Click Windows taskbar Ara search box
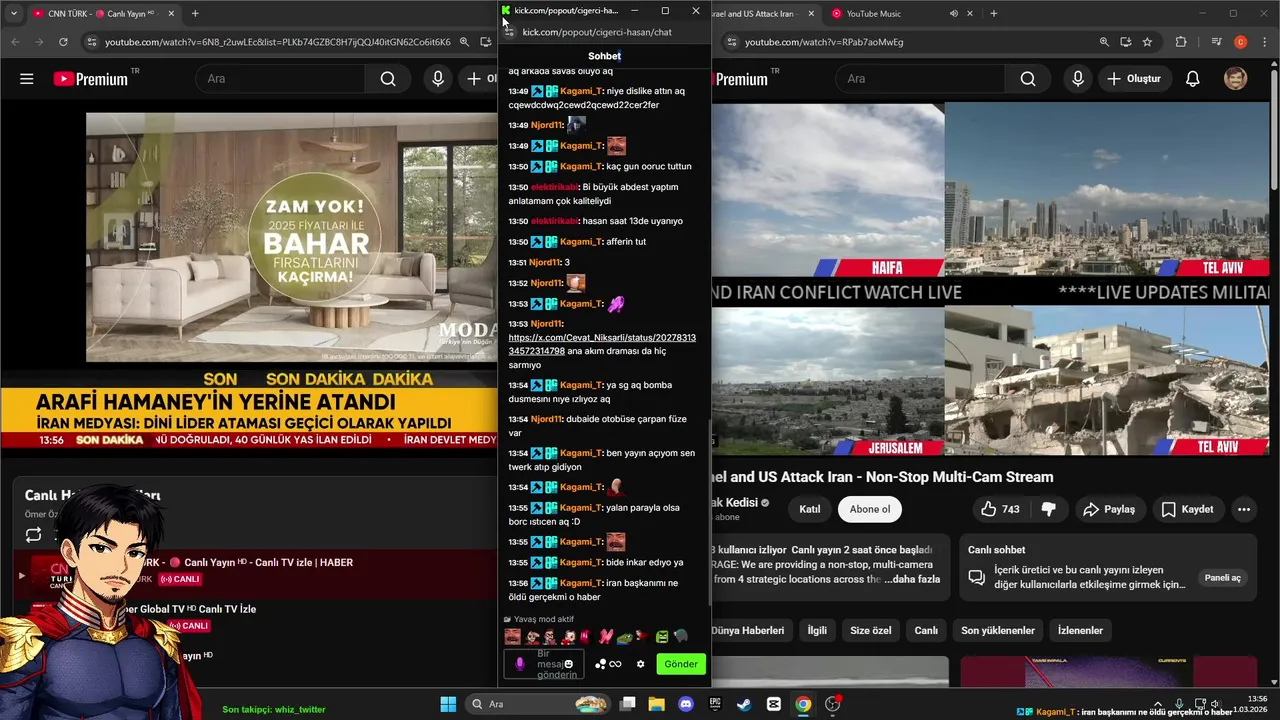The height and width of the screenshot is (720, 1280). [x=540, y=704]
